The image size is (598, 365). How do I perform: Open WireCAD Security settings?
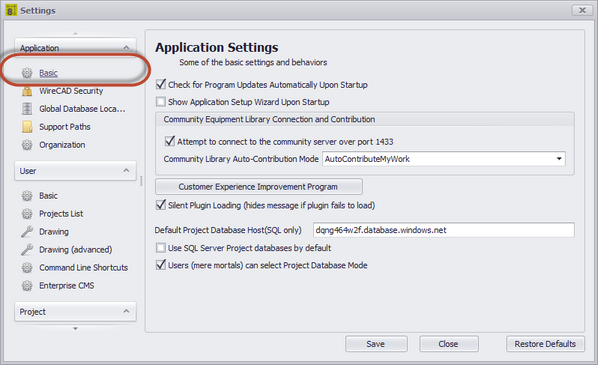(71, 91)
